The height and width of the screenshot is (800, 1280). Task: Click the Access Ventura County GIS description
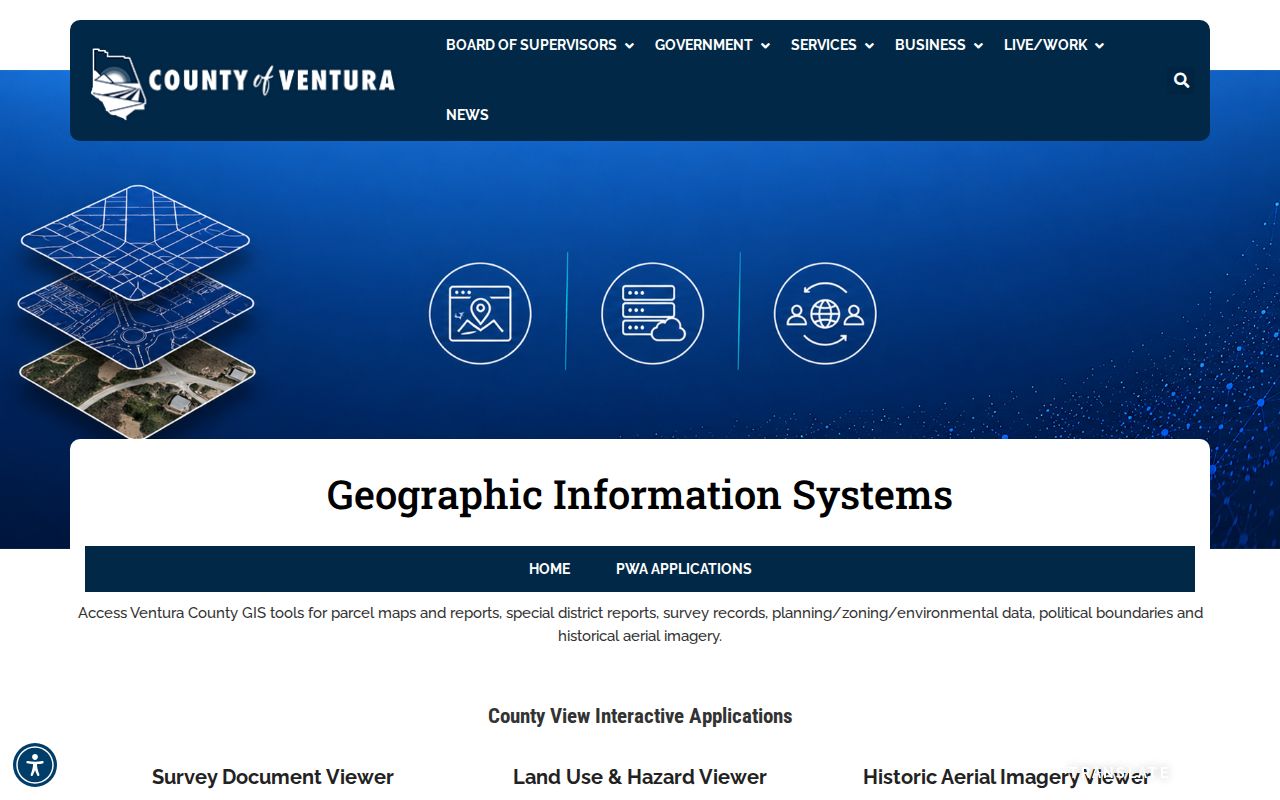click(x=640, y=624)
